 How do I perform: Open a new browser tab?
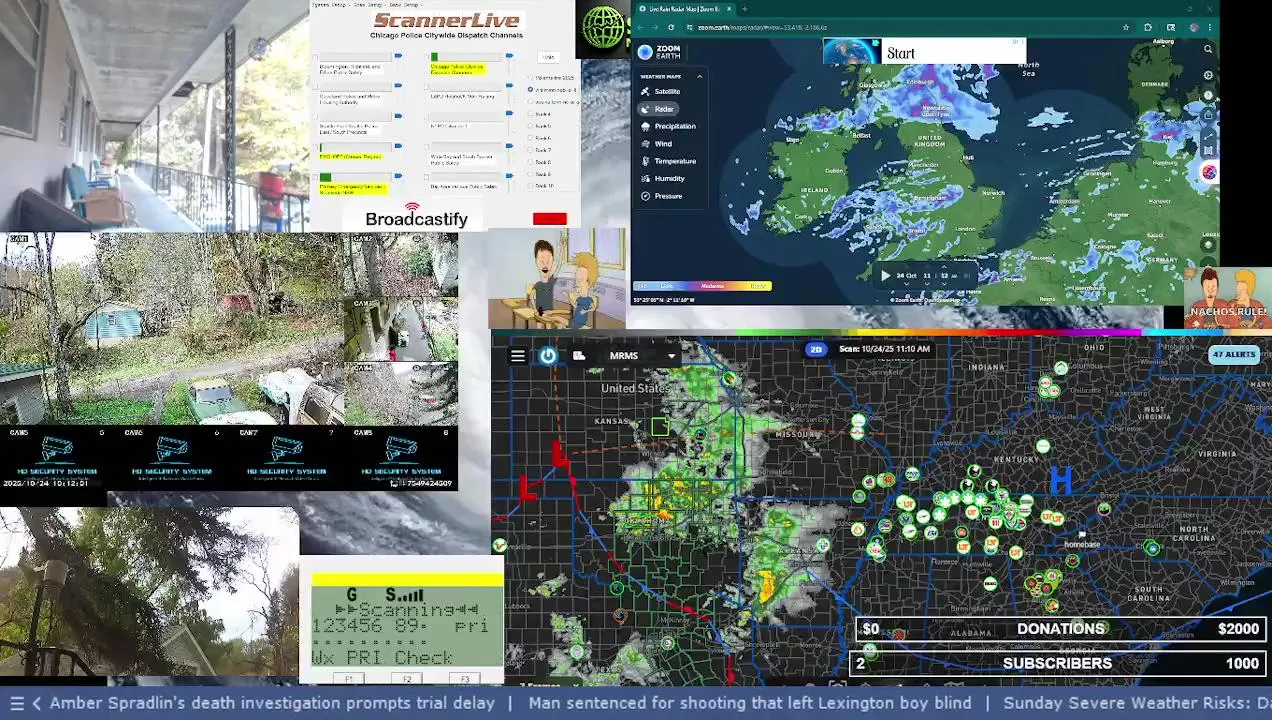click(x=744, y=9)
